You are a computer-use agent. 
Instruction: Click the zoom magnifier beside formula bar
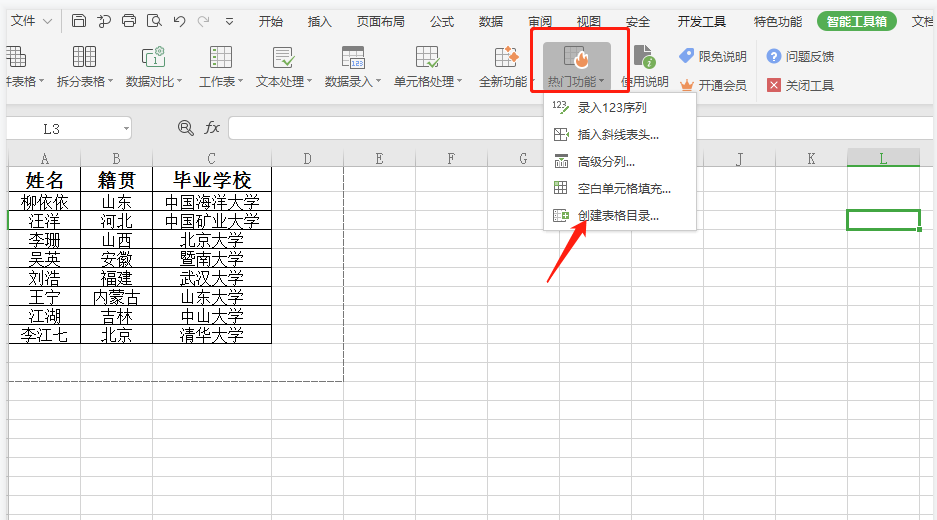click(186, 128)
